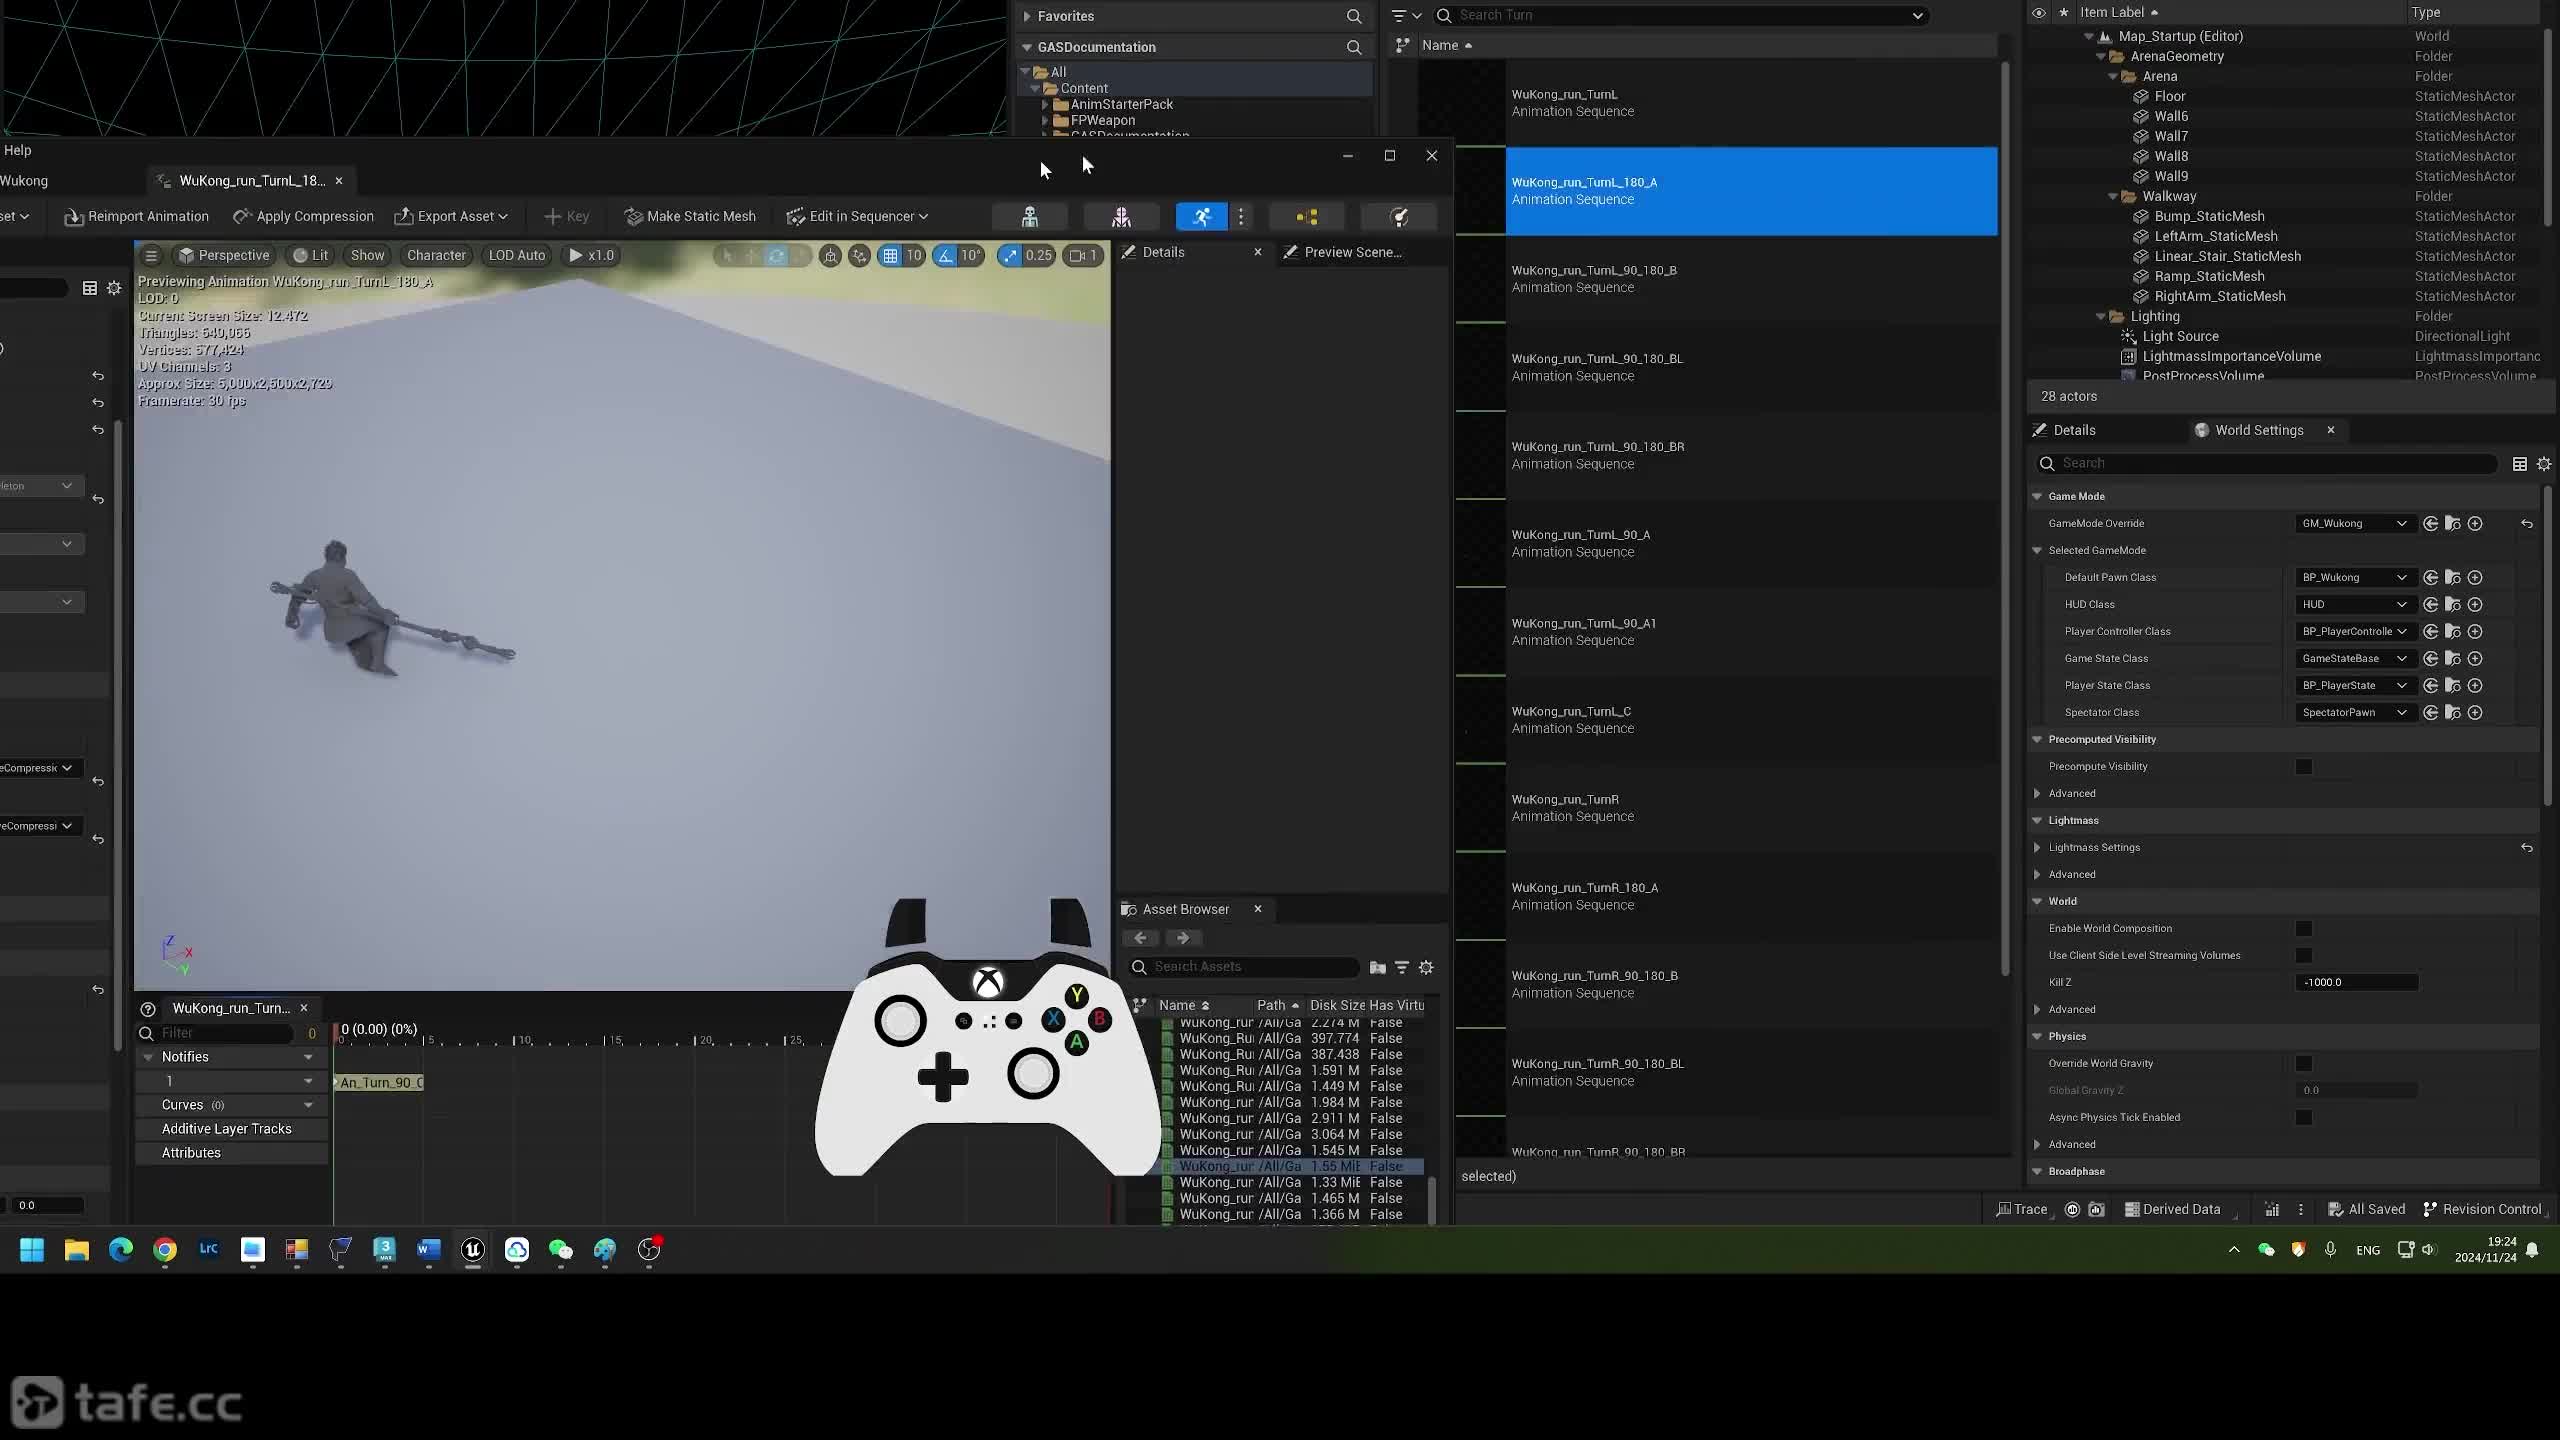Expand Lightmass Settings row
Image resolution: width=2560 pixels, height=1440 pixels.
(x=2037, y=847)
